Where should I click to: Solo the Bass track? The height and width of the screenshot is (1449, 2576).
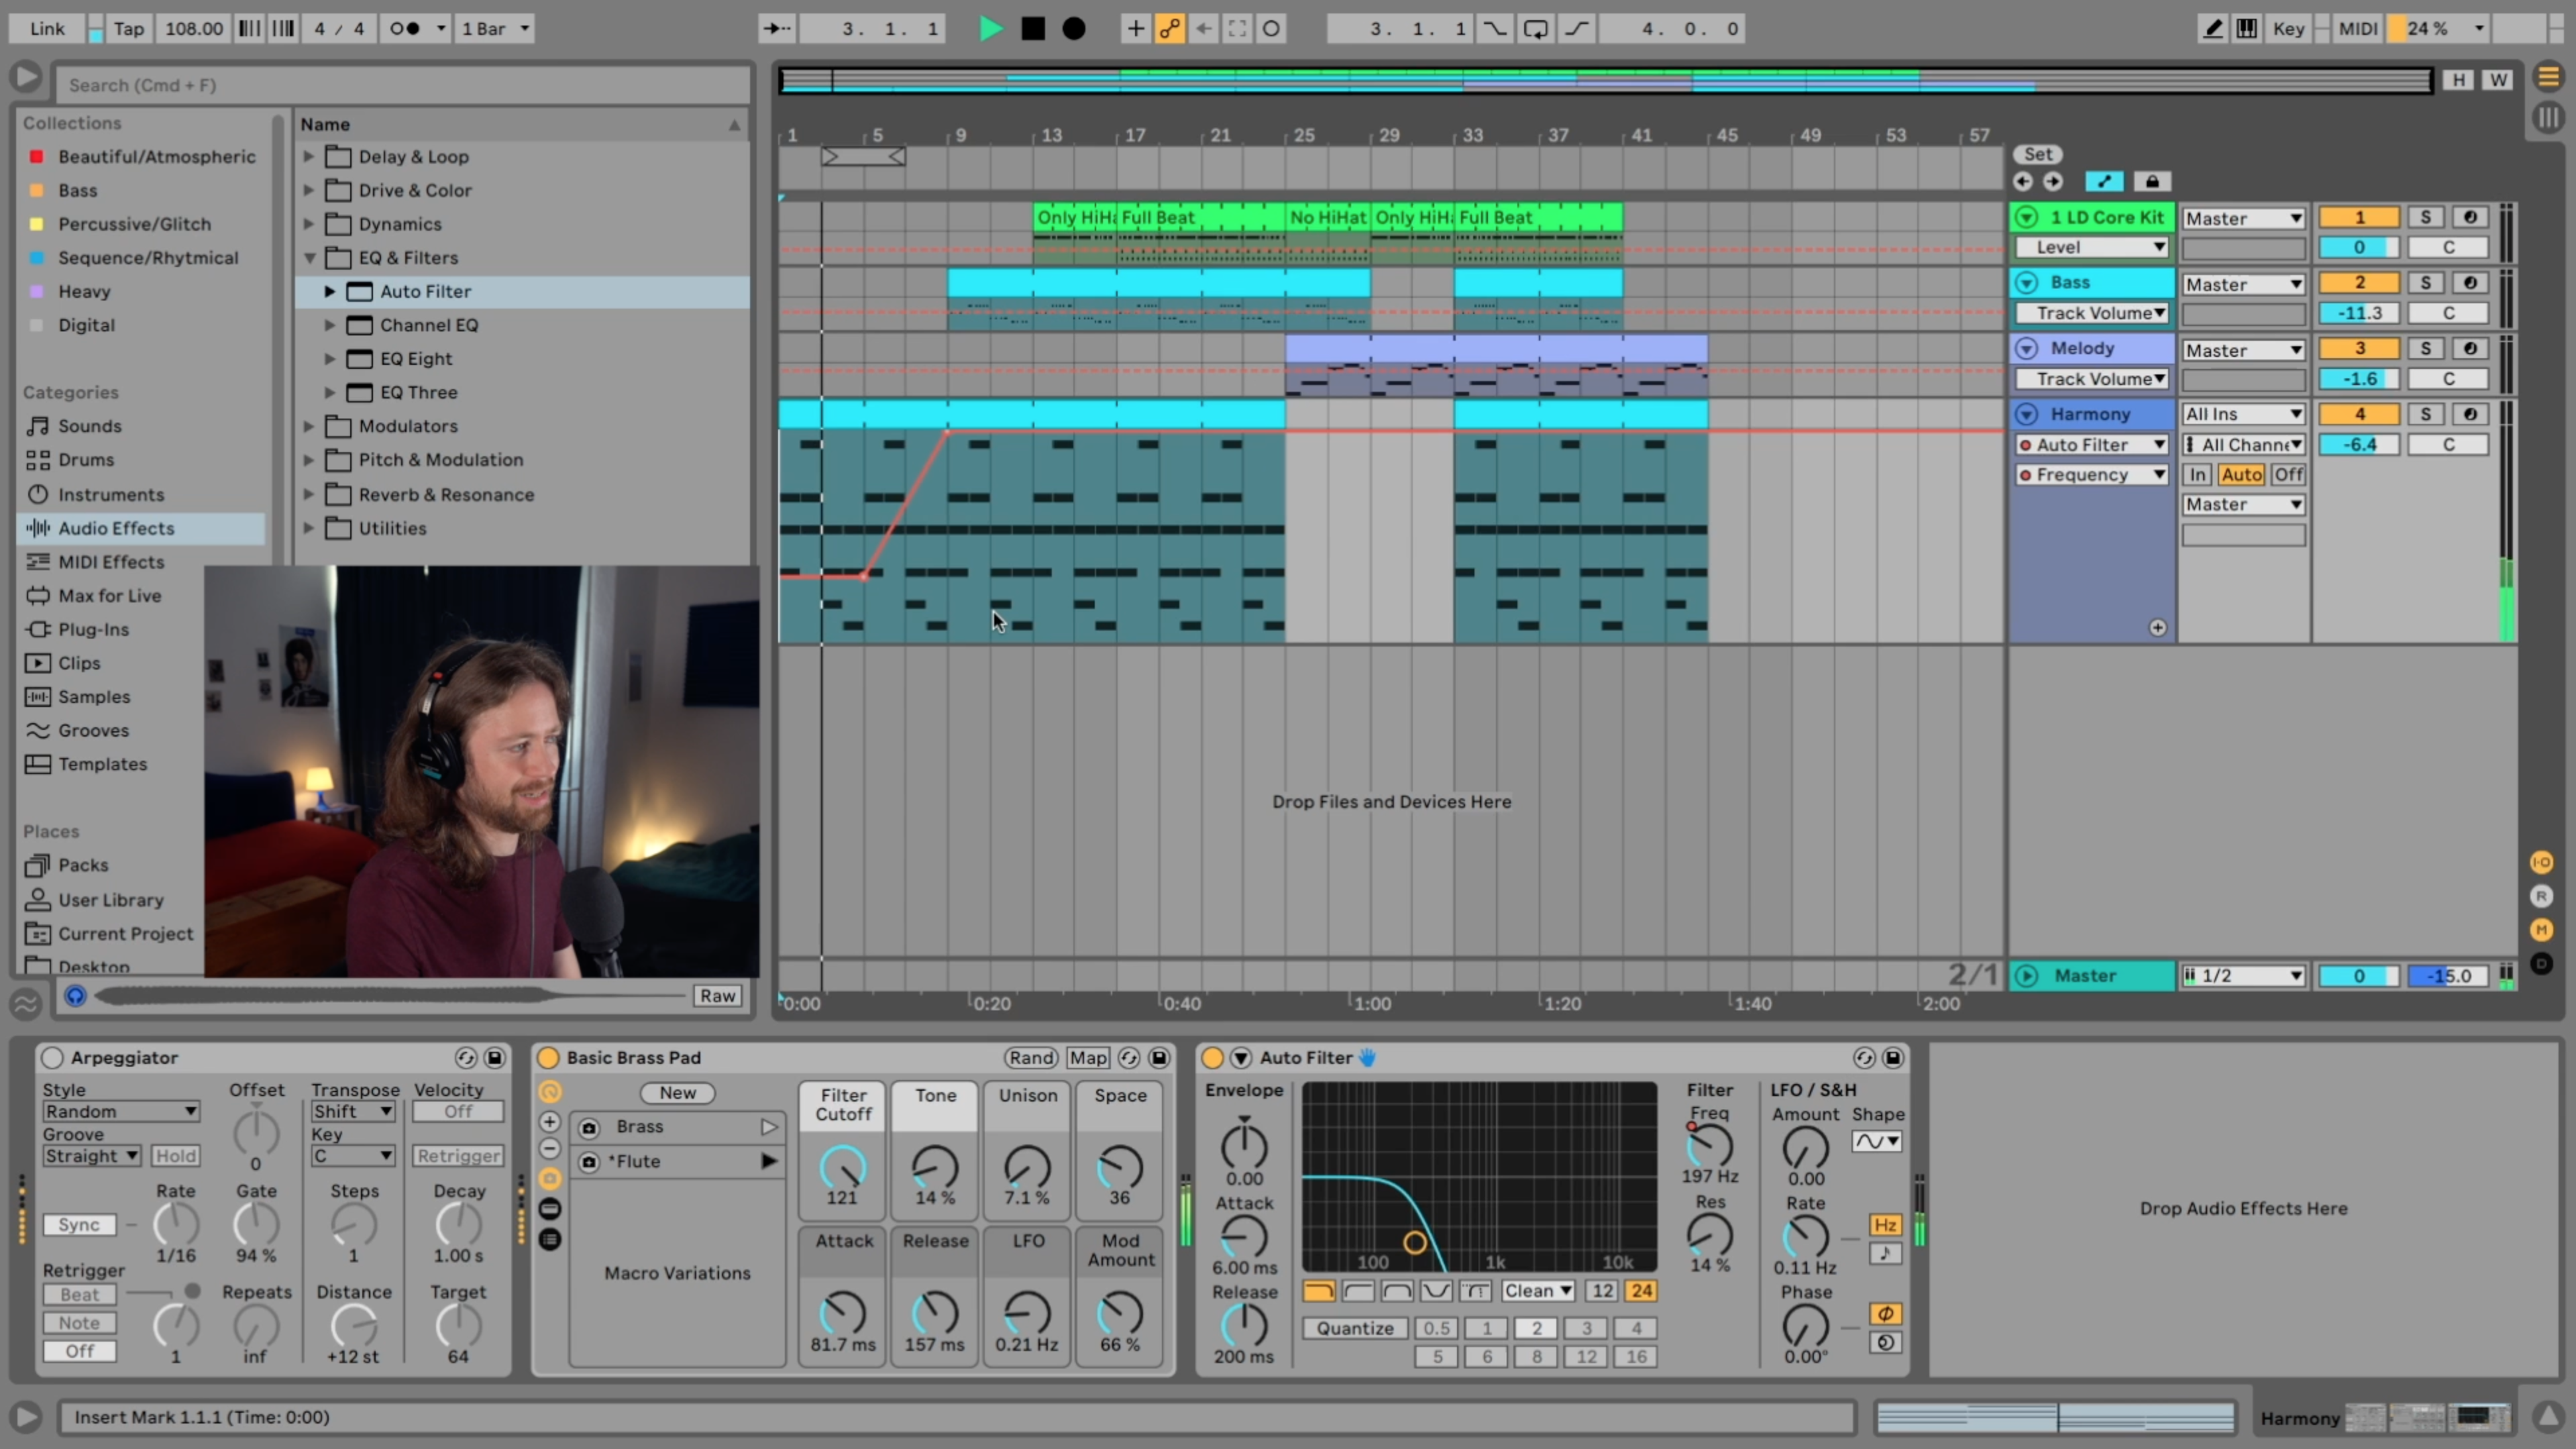[2425, 283]
